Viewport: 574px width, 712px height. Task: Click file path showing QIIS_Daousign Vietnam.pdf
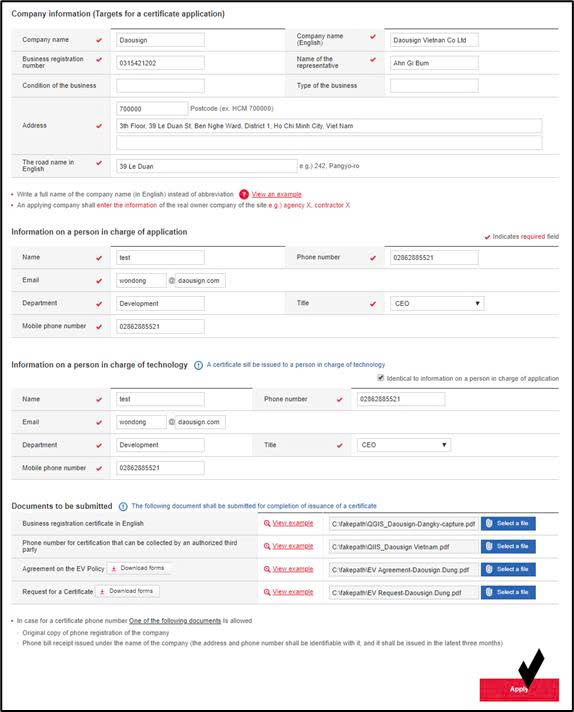[x=404, y=547]
